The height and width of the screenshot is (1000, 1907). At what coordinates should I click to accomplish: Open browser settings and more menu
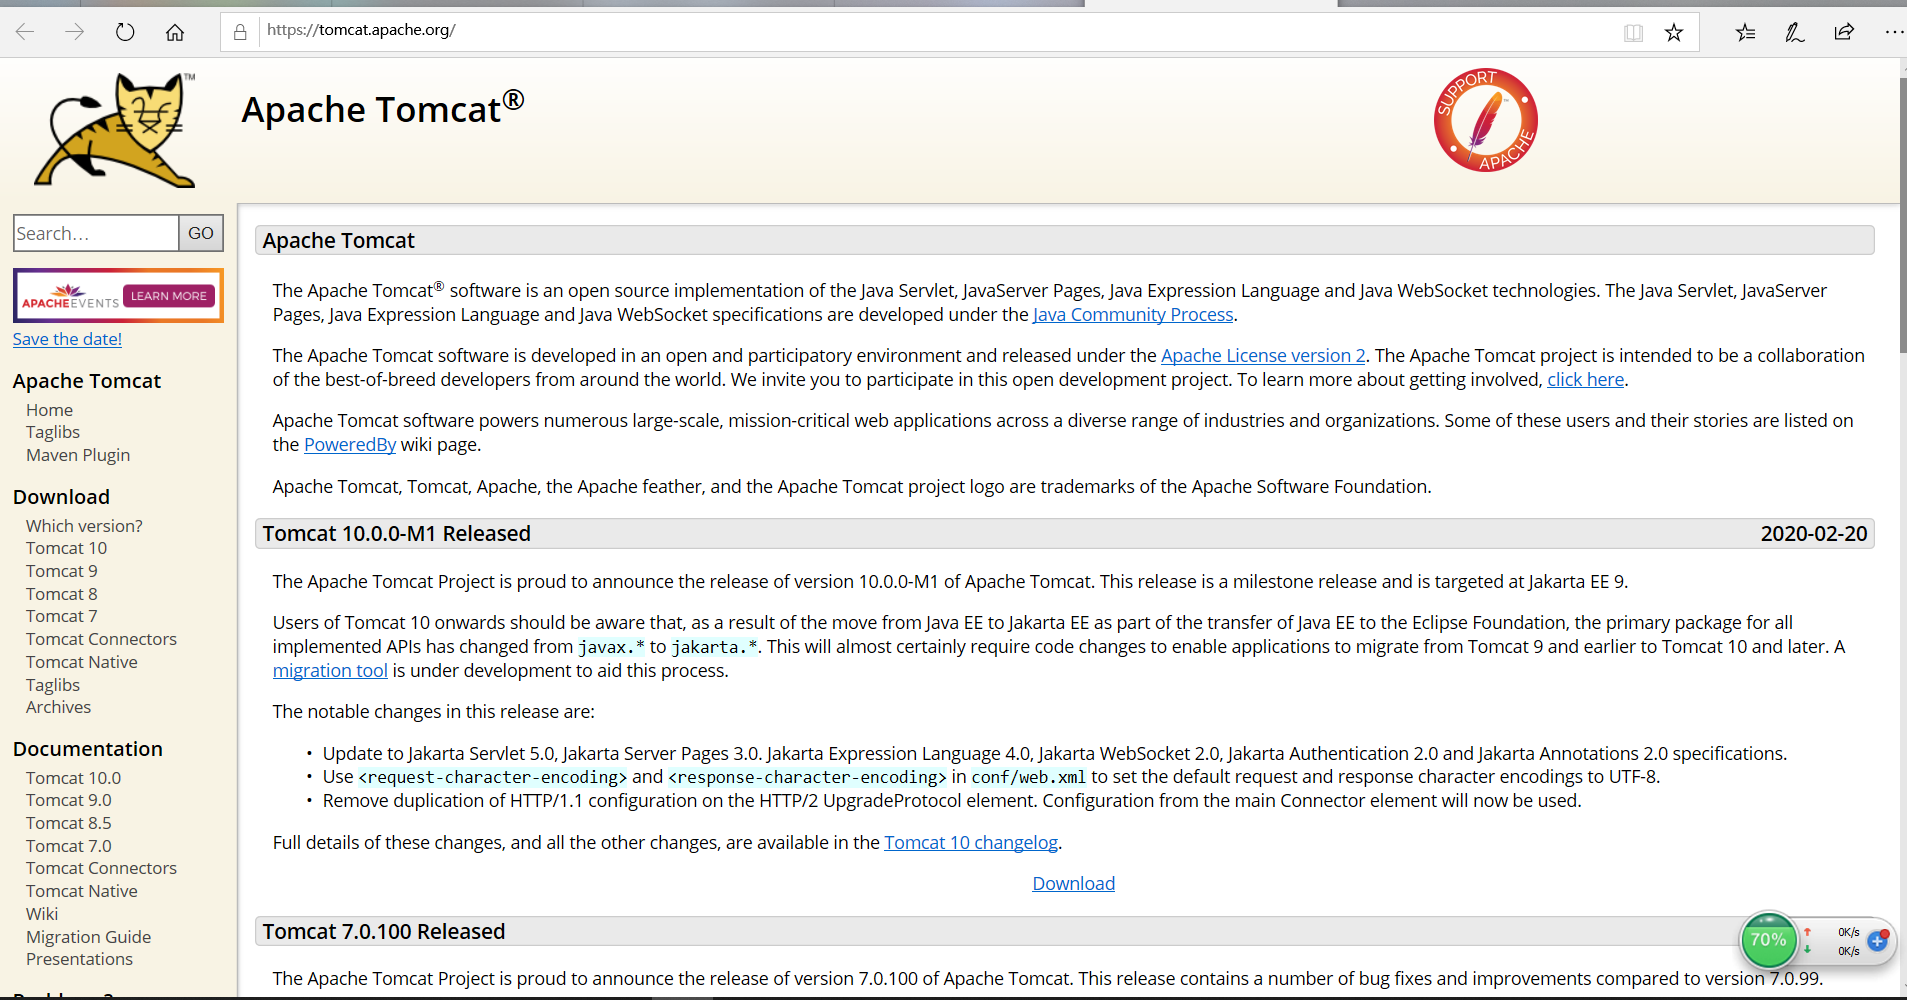[1894, 32]
